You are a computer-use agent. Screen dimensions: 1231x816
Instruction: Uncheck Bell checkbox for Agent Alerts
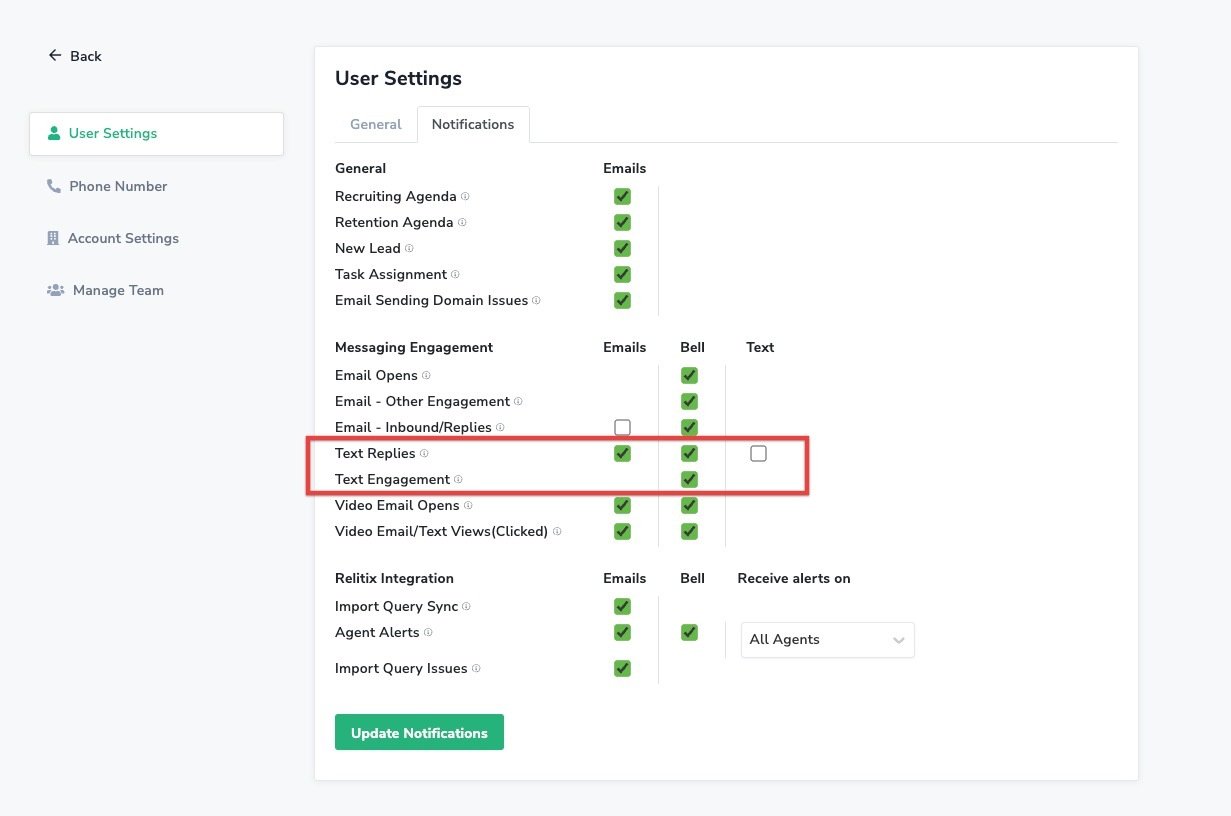tap(689, 632)
